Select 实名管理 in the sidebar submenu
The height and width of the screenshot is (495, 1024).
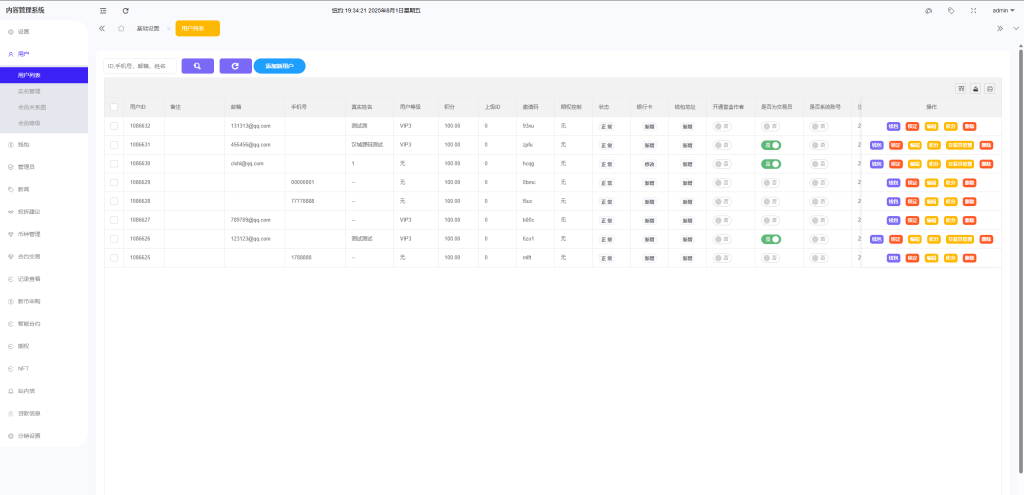32,91
